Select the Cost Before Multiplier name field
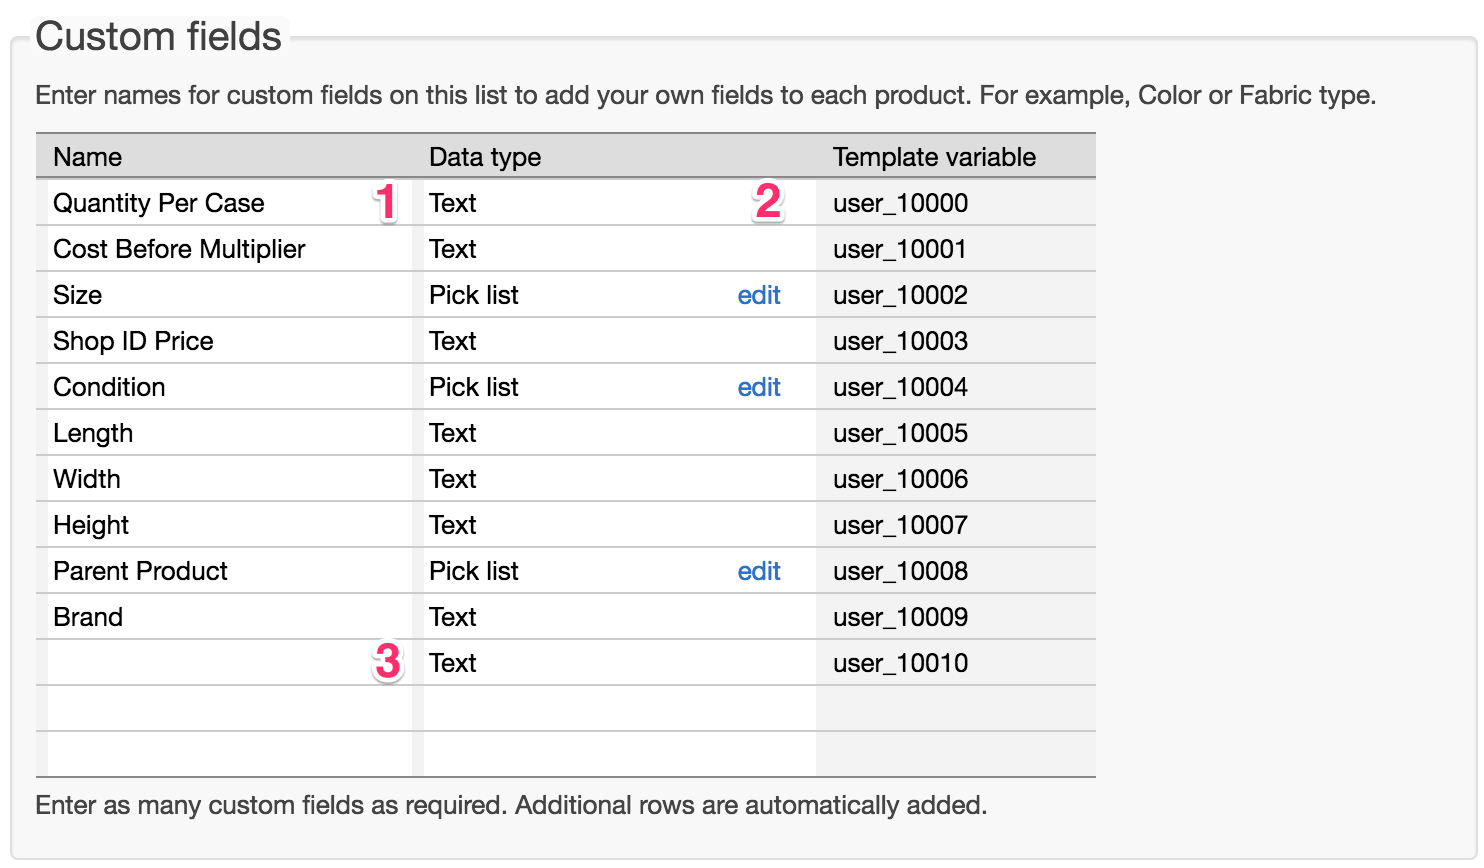 tap(230, 249)
